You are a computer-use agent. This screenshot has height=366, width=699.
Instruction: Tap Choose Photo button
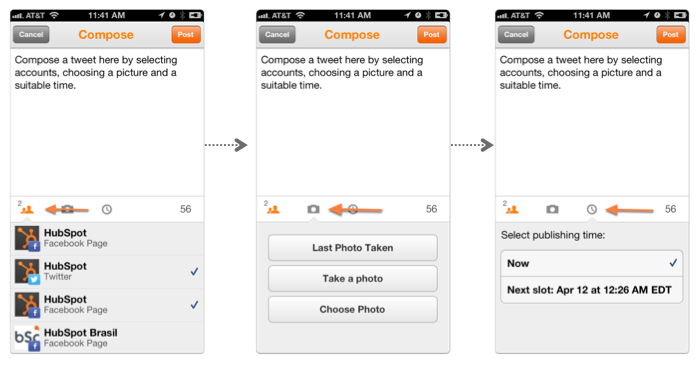[353, 309]
